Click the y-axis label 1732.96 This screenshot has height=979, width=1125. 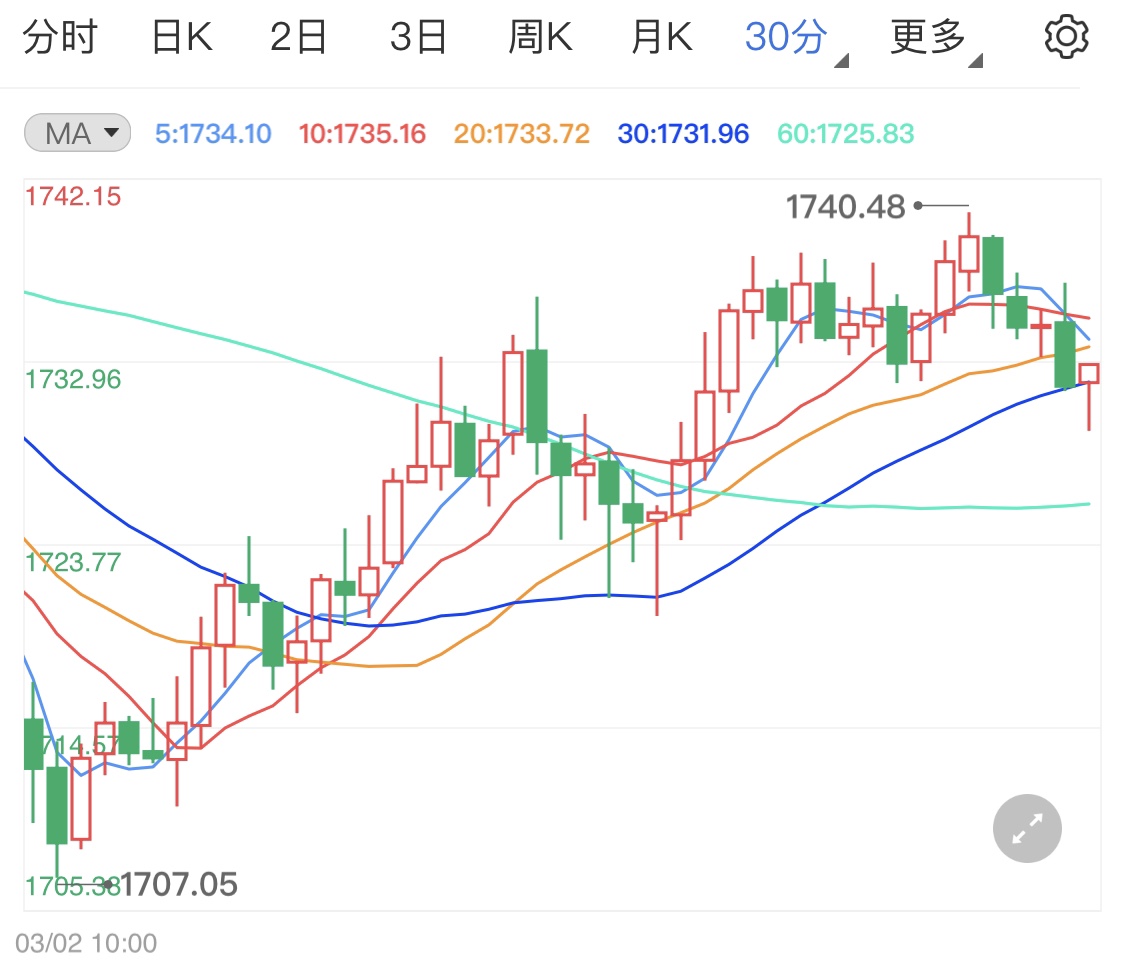[73, 379]
